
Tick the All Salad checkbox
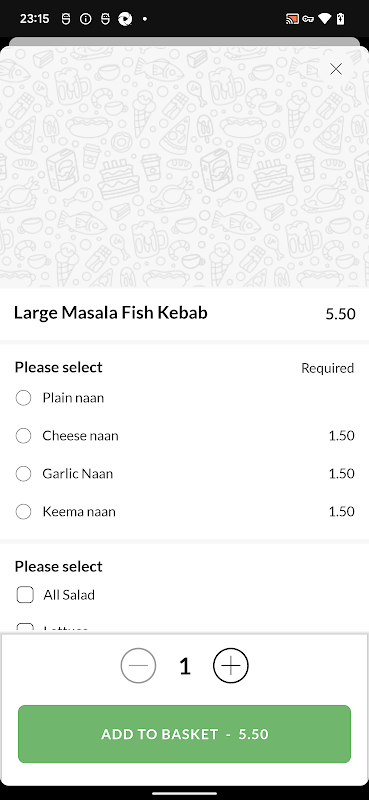(25, 595)
